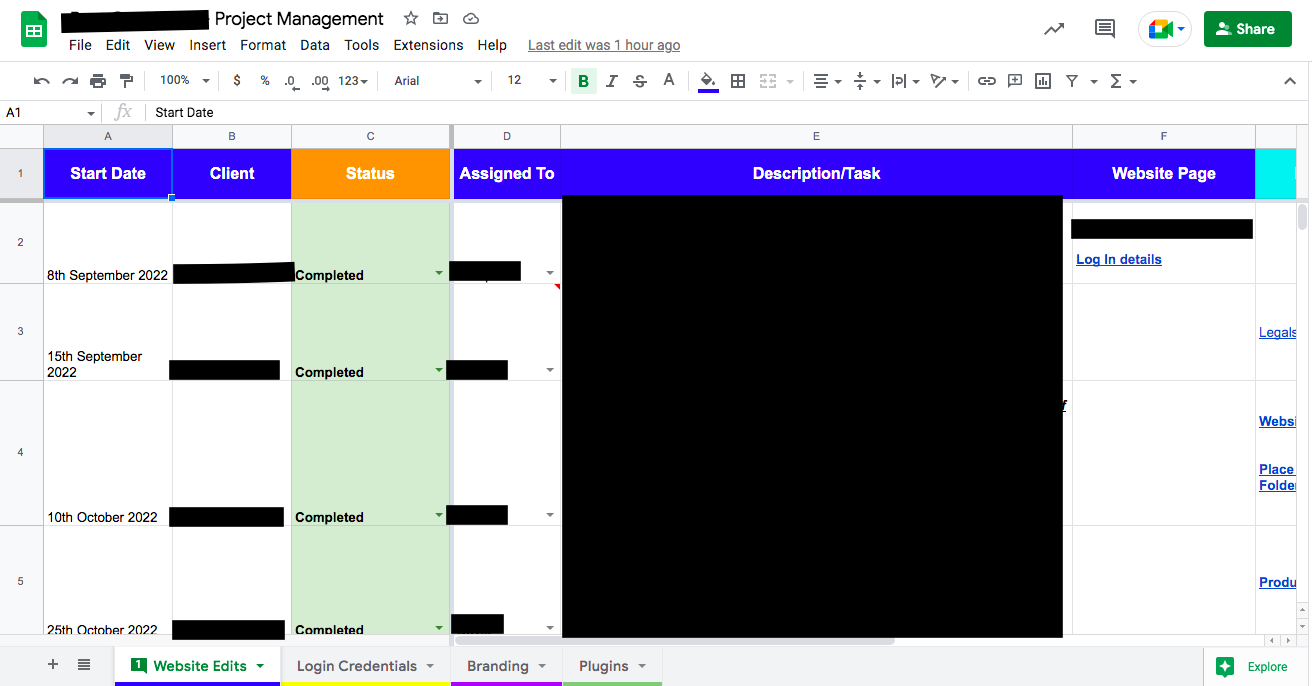Viewport: 1312px width, 686px height.
Task: Open the View menu
Action: pos(160,45)
